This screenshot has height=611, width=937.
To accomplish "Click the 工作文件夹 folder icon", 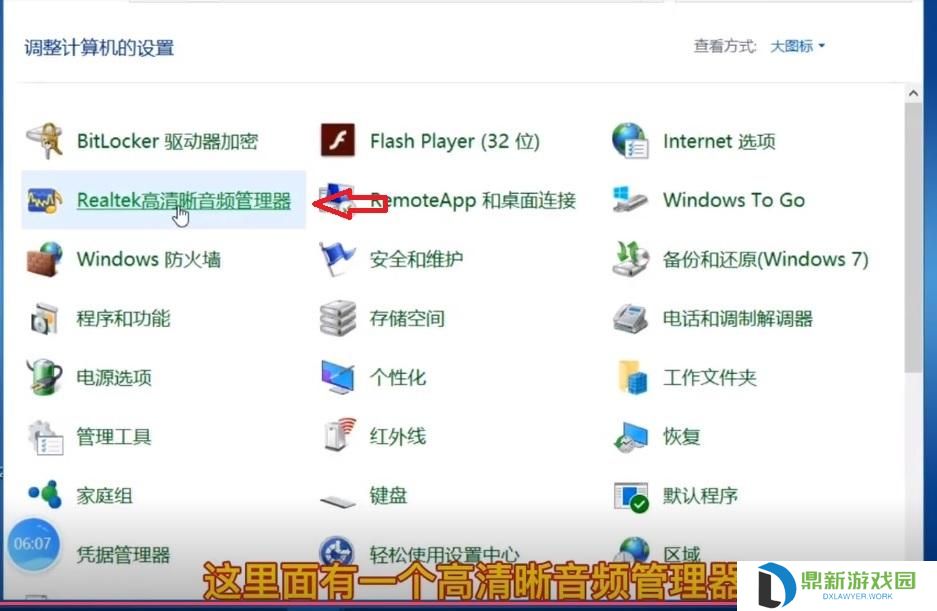I will [632, 377].
